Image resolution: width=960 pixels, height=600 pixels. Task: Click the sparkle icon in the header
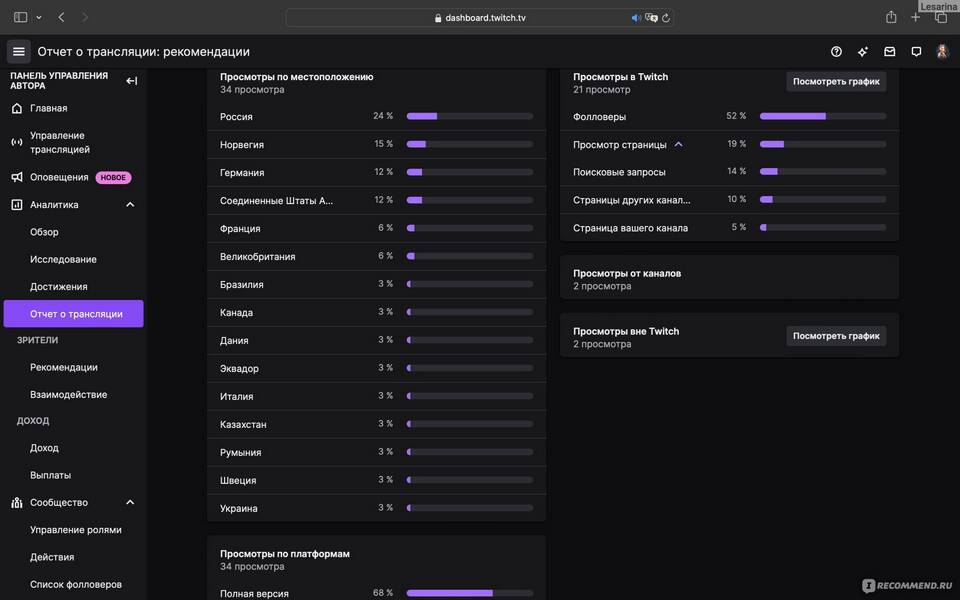point(863,52)
